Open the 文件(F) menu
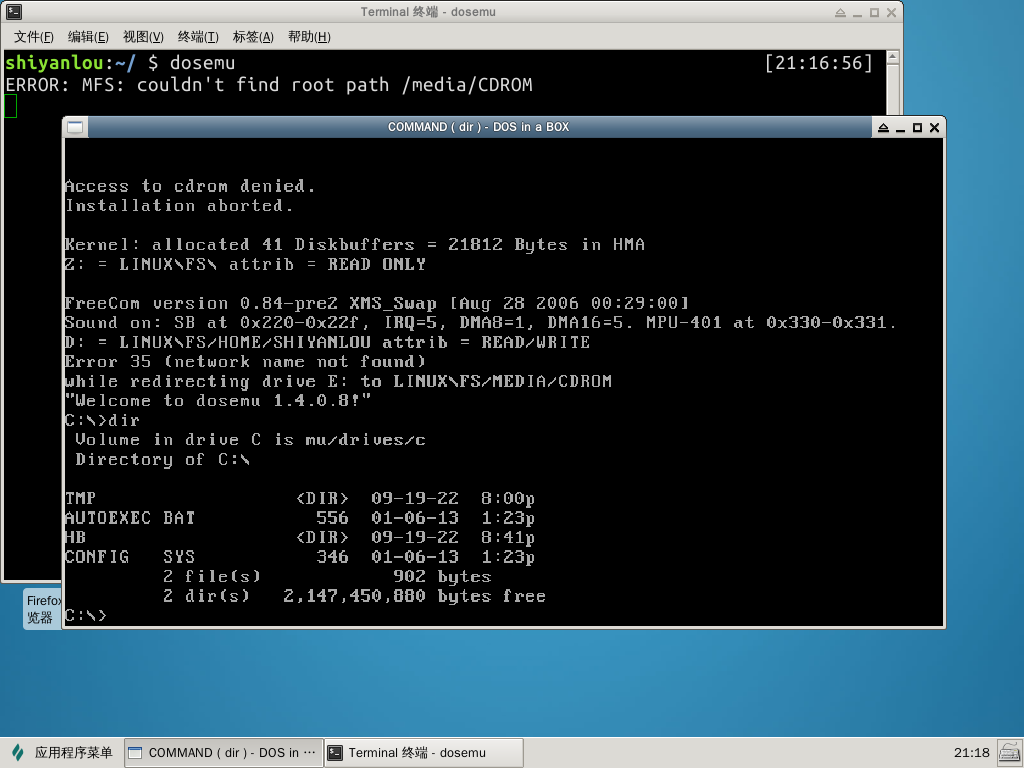 coord(33,37)
